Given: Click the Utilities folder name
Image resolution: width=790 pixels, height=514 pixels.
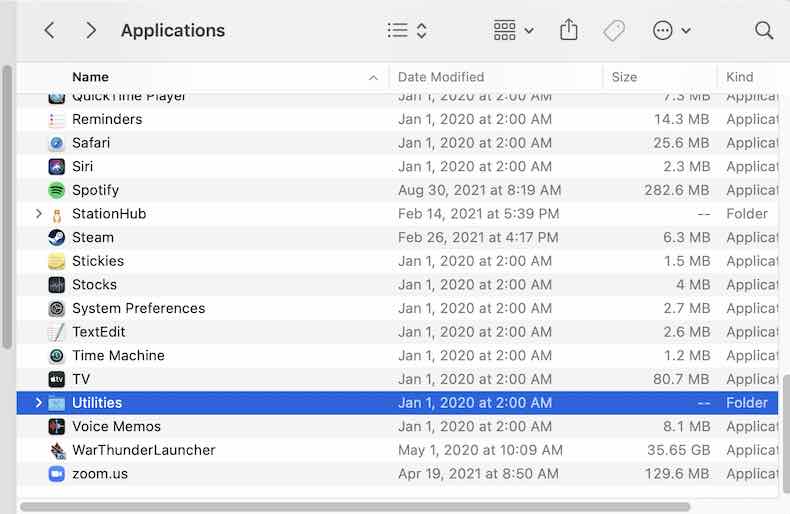Looking at the screenshot, I should pyautogui.click(x=97, y=403).
